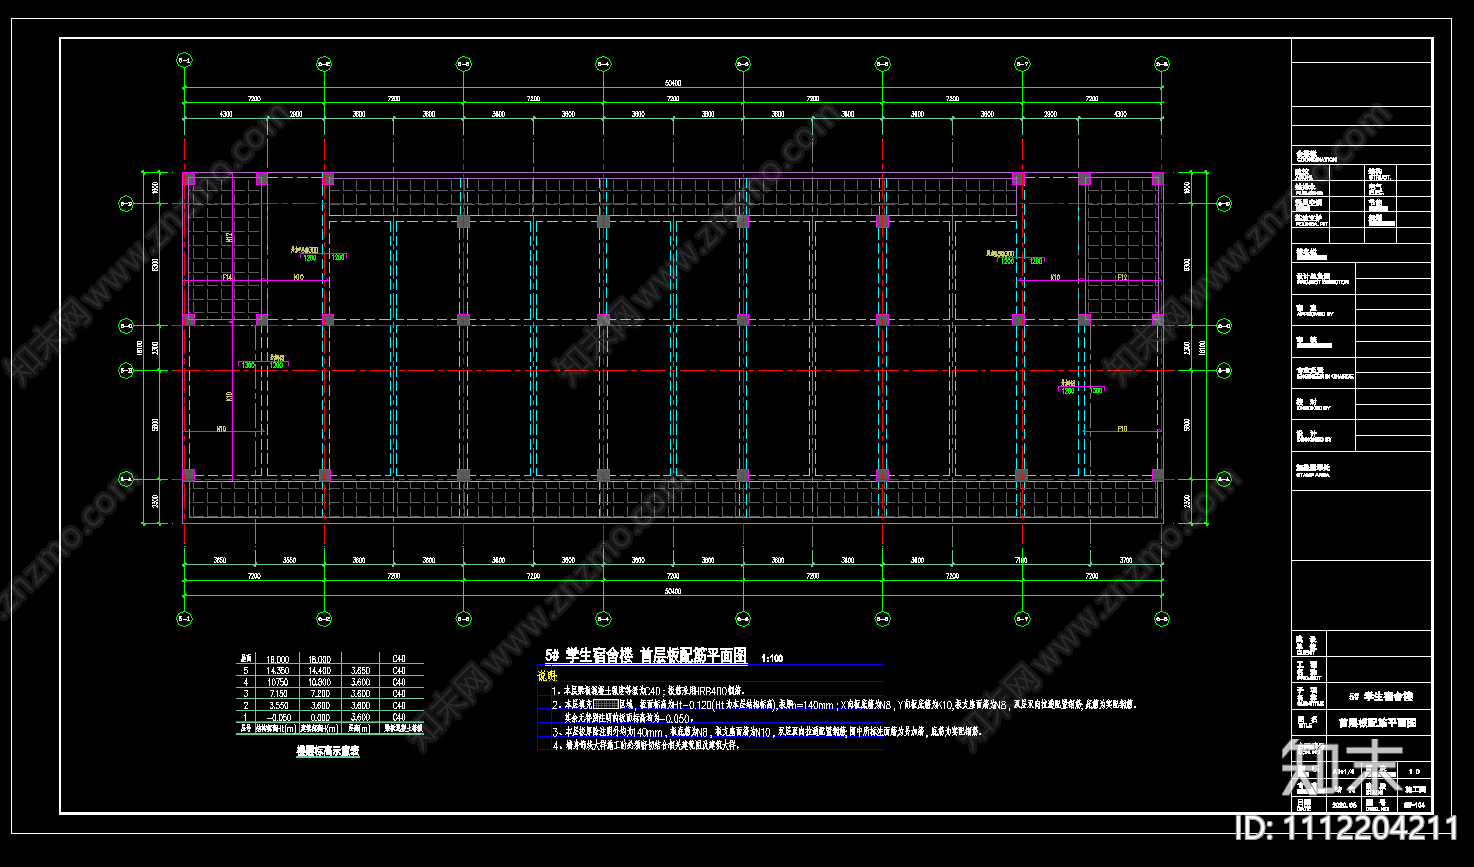Pick the 3.650 storey height cell
Screen dimensions: 1474x867
[360, 671]
